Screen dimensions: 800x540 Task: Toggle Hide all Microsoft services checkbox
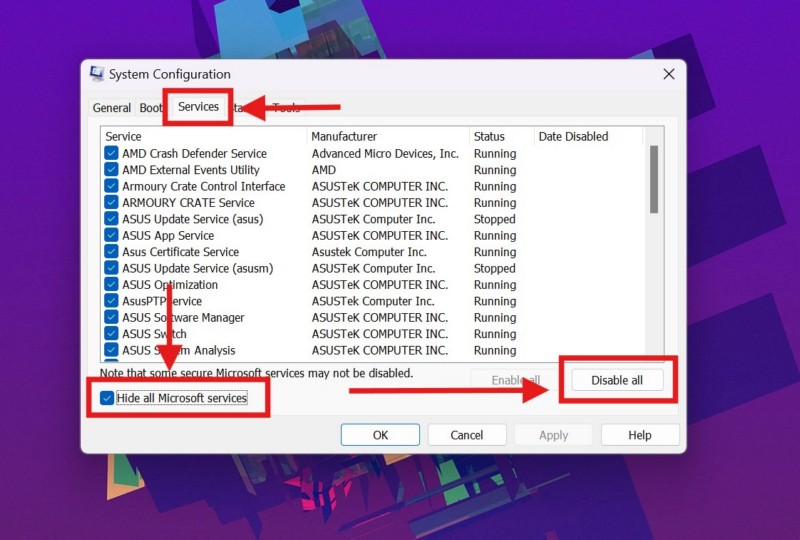coord(107,398)
